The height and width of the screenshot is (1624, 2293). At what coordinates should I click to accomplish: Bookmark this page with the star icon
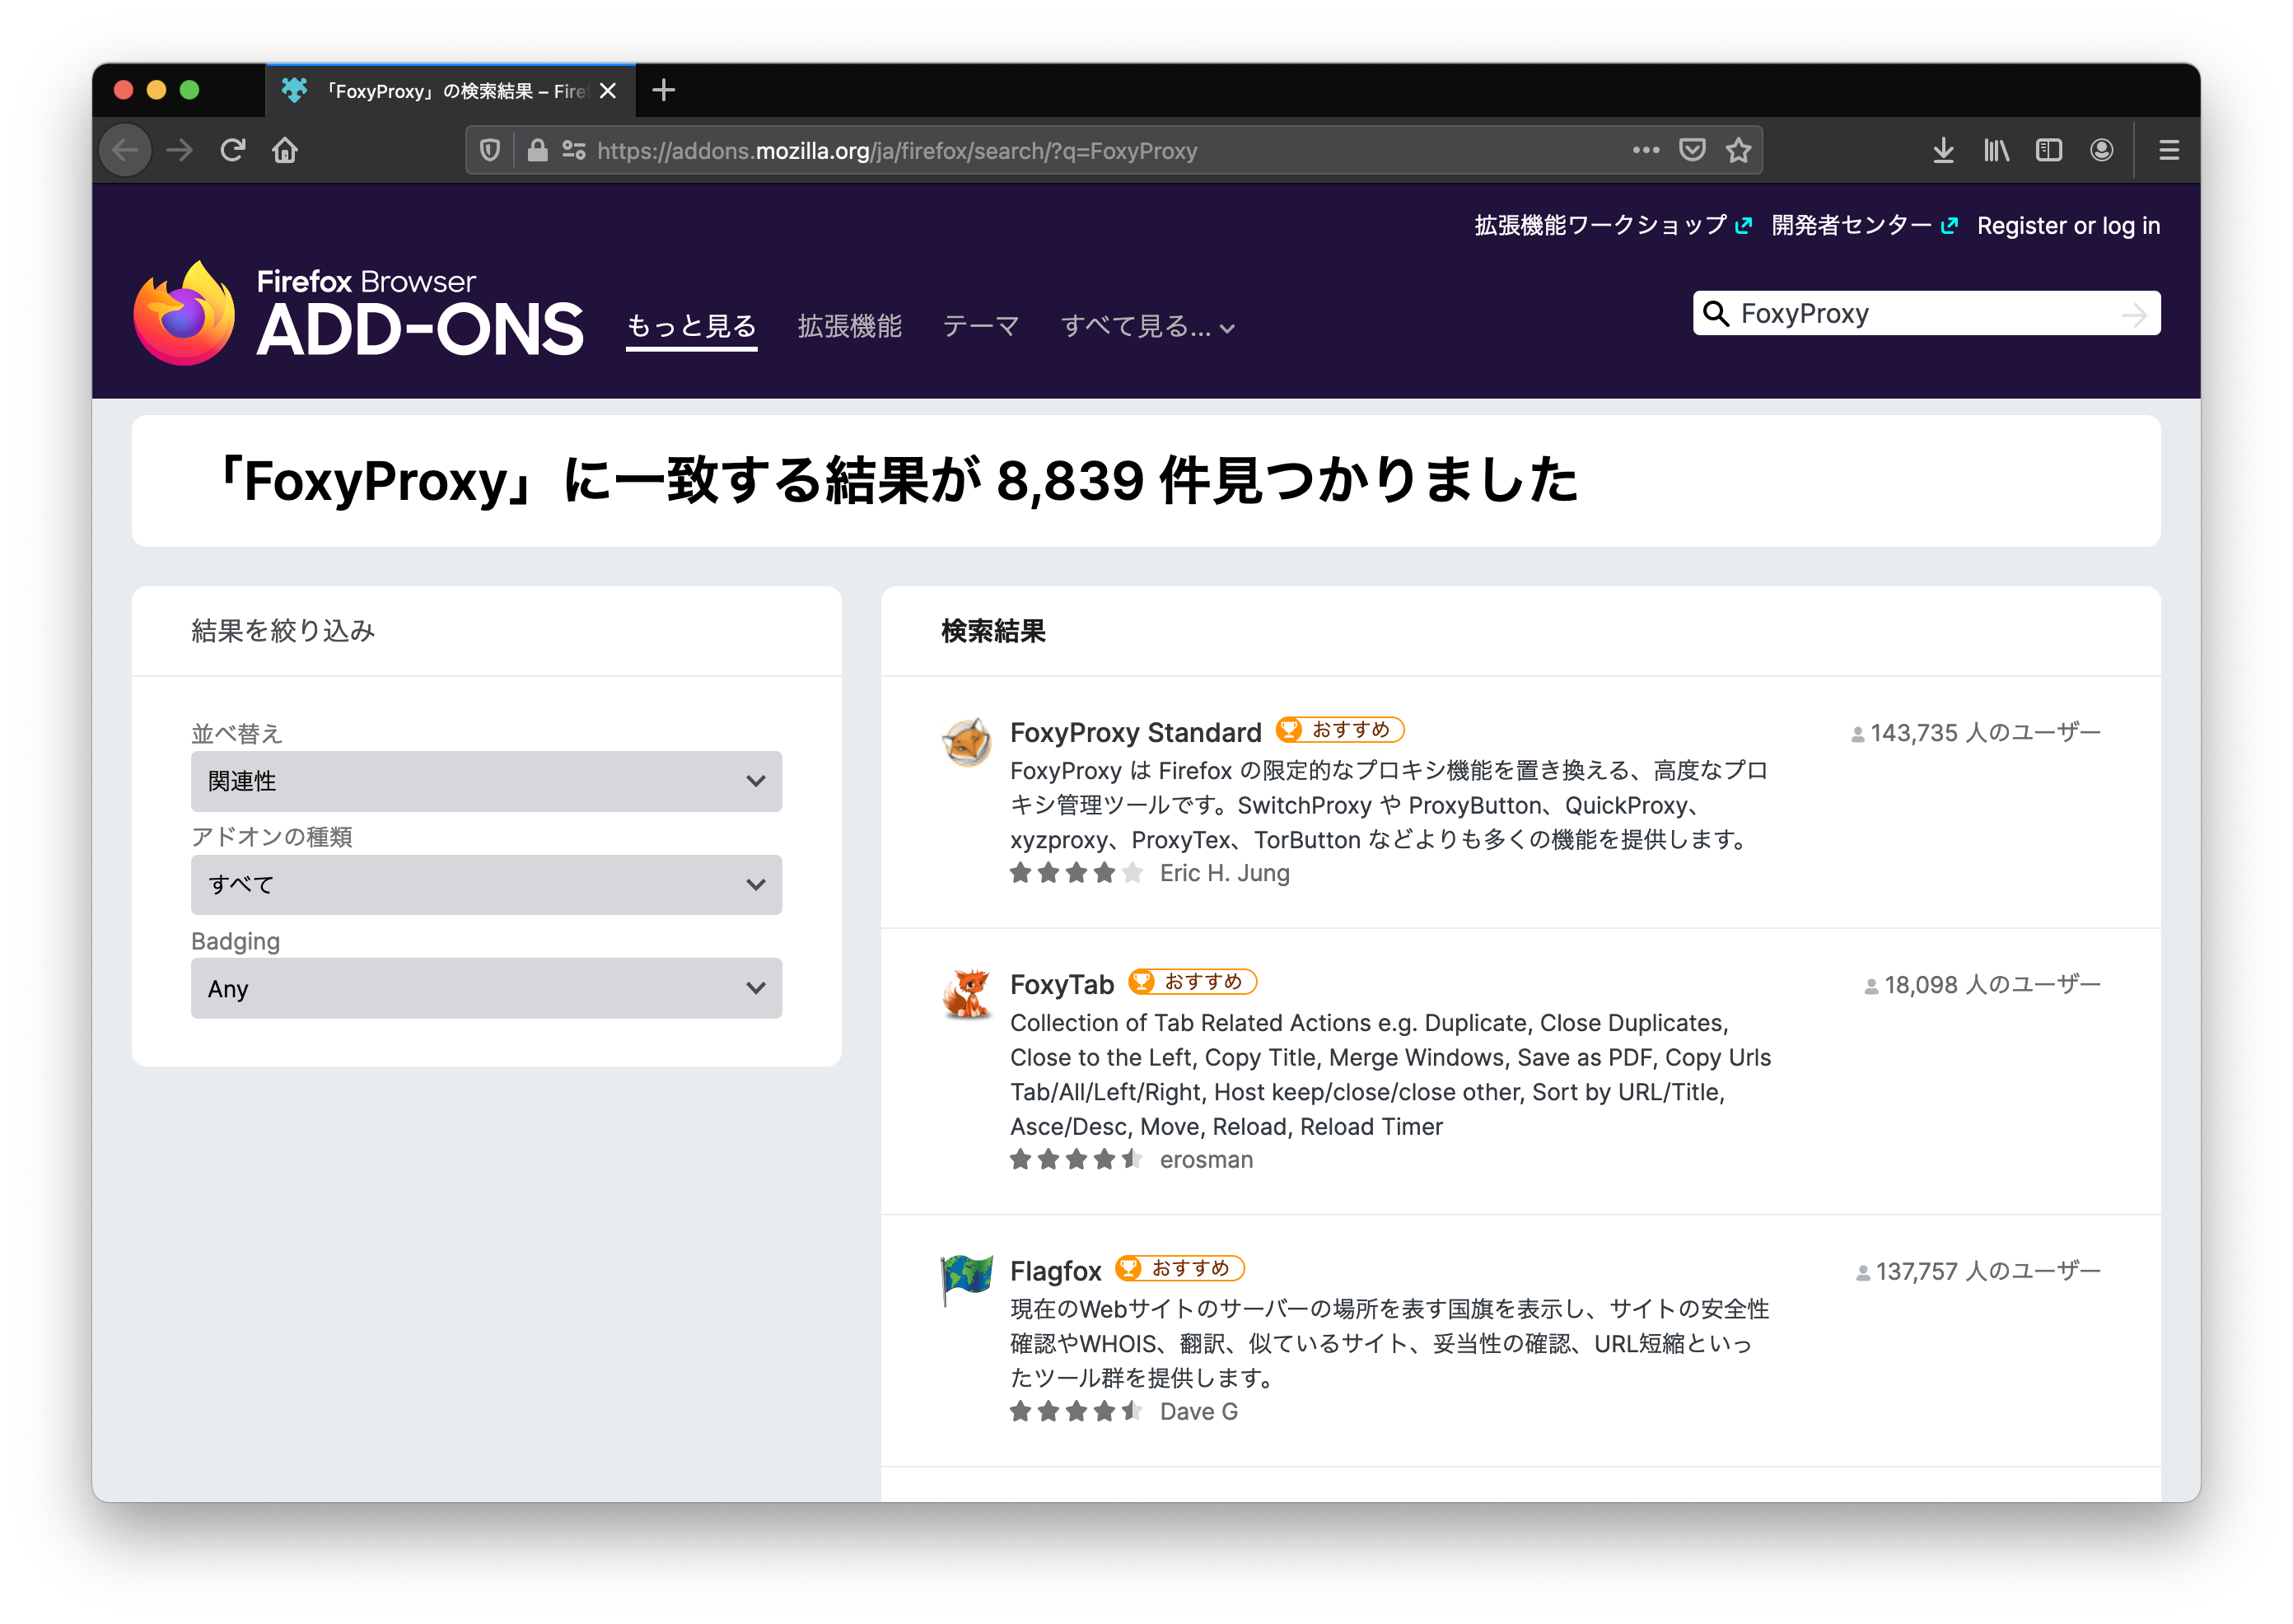point(1739,151)
